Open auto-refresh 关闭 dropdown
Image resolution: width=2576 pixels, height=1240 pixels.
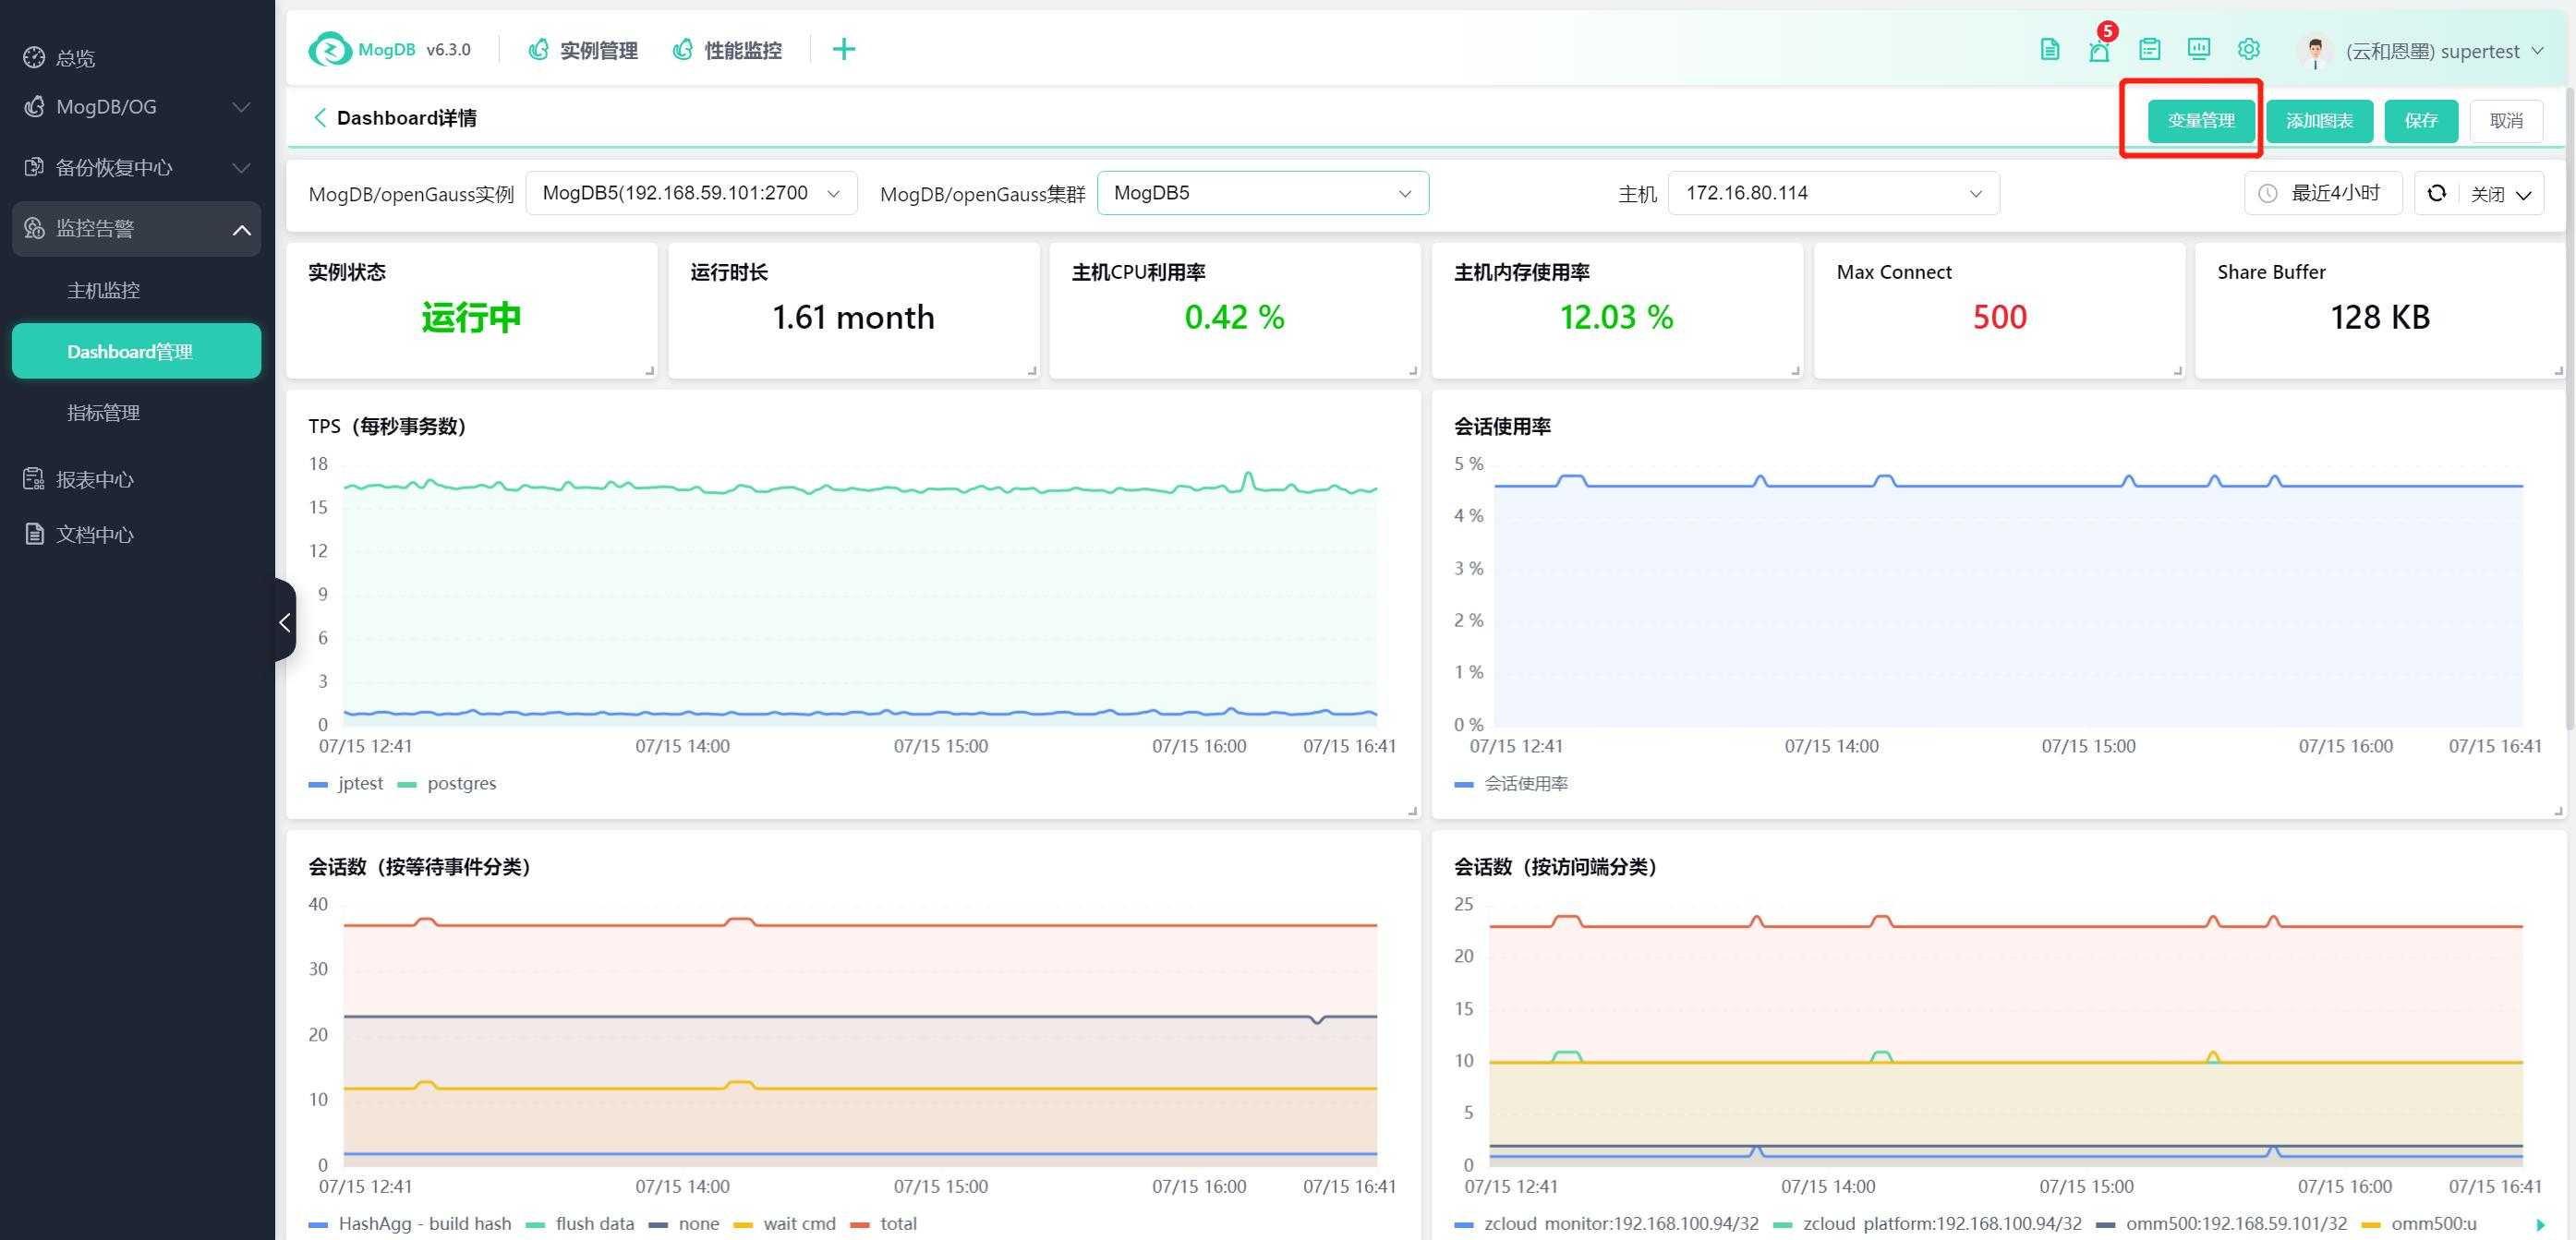pos(2500,194)
